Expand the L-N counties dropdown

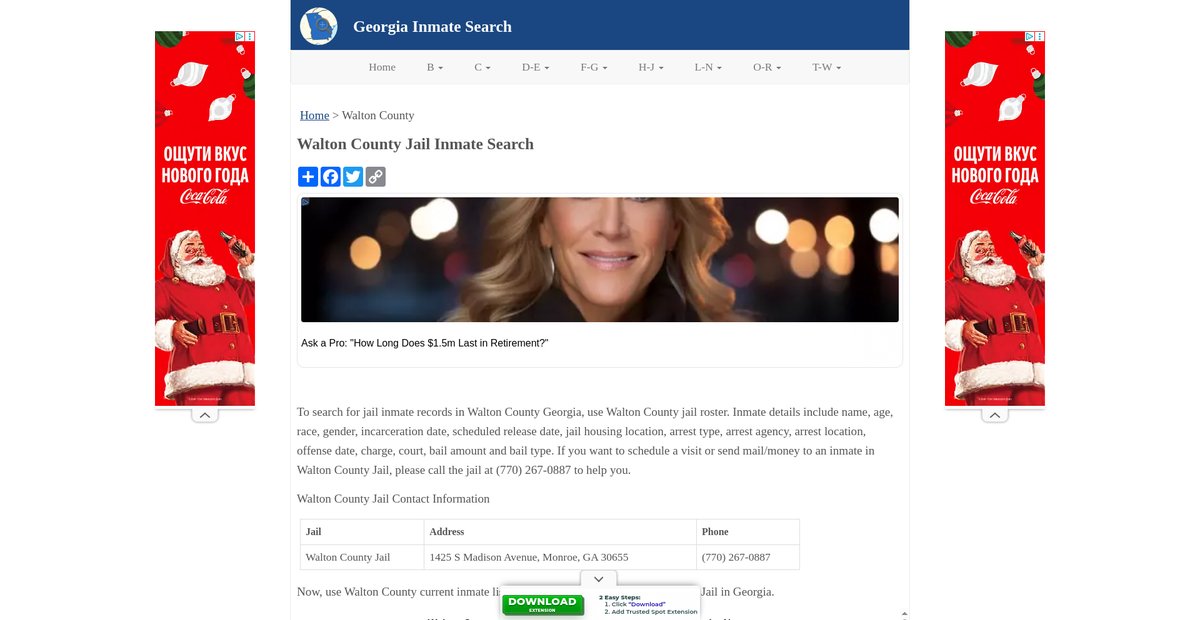(x=708, y=67)
